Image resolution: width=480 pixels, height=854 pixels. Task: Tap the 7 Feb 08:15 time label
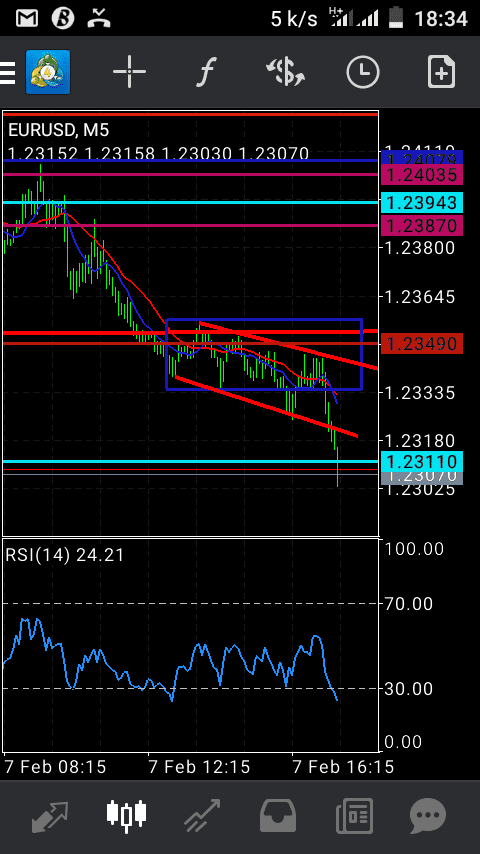coord(55,767)
